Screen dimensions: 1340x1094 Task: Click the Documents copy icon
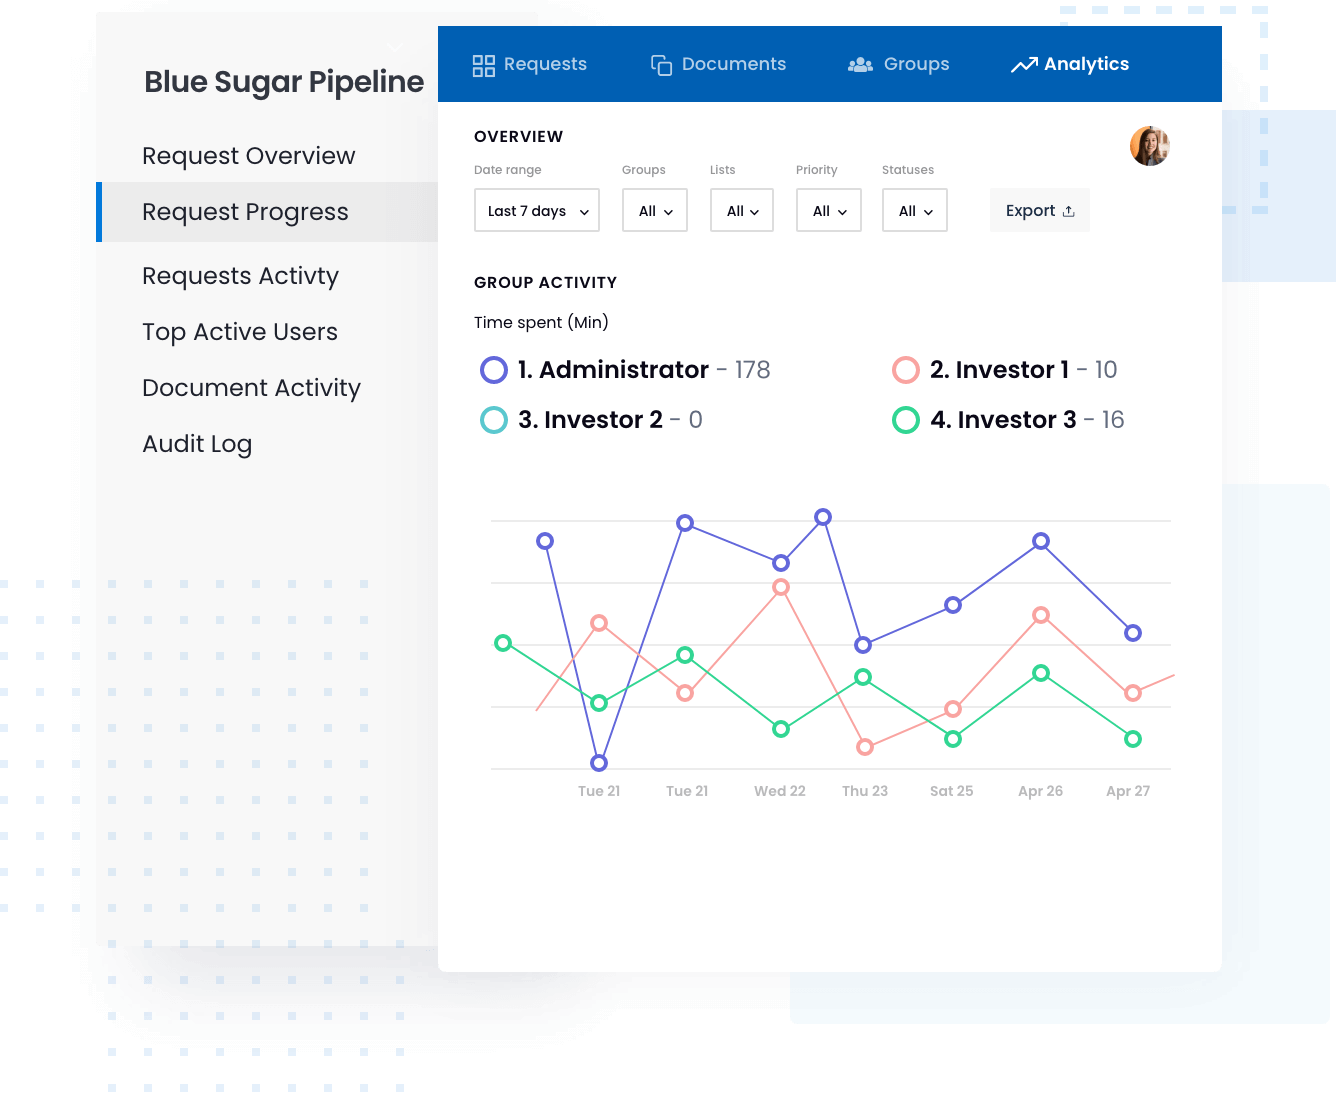pos(661,66)
